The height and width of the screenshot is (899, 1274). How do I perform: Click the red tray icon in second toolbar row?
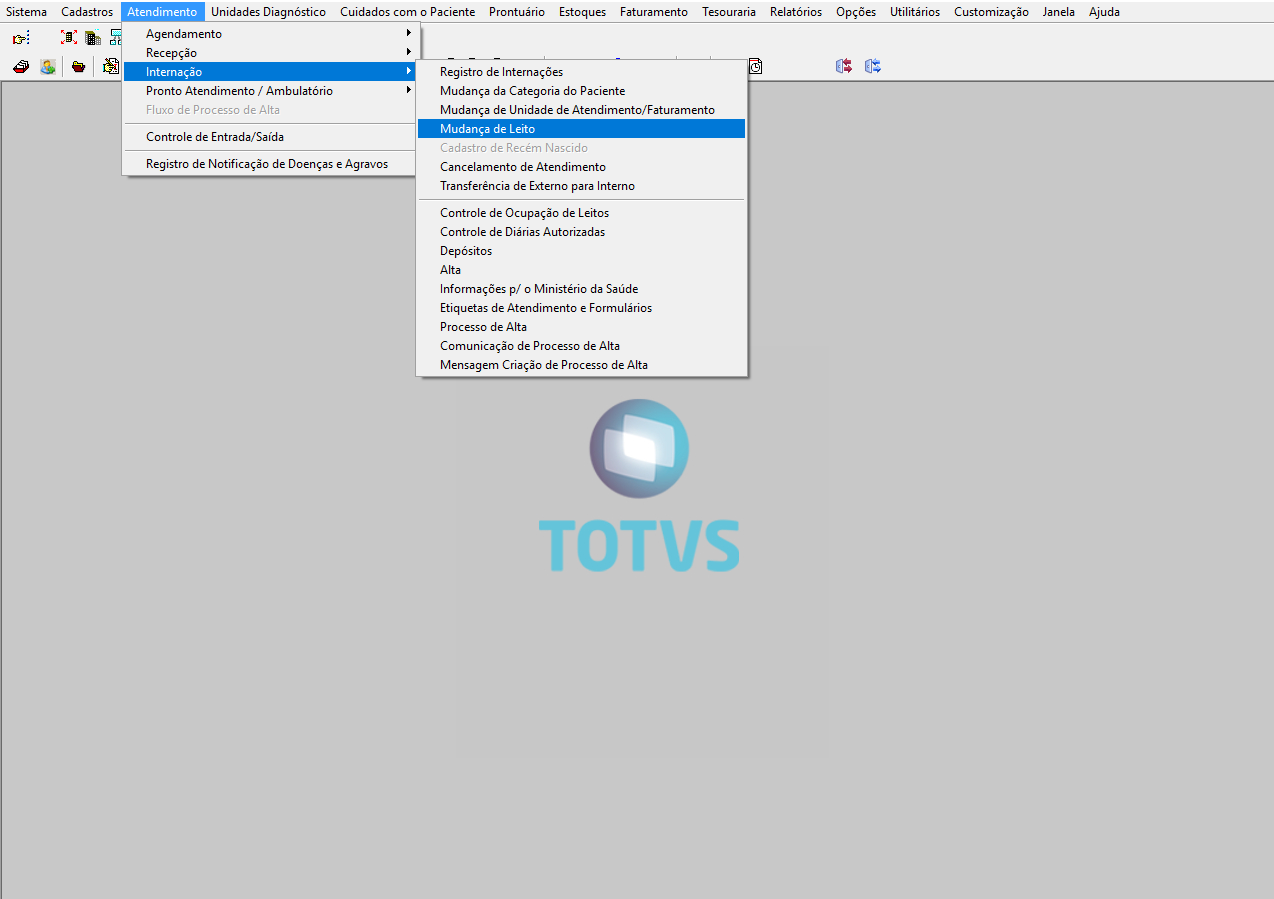(21, 66)
